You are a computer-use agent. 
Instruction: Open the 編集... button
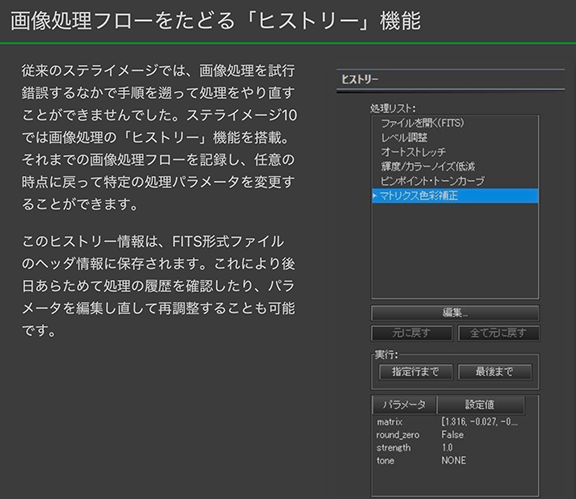(x=455, y=313)
